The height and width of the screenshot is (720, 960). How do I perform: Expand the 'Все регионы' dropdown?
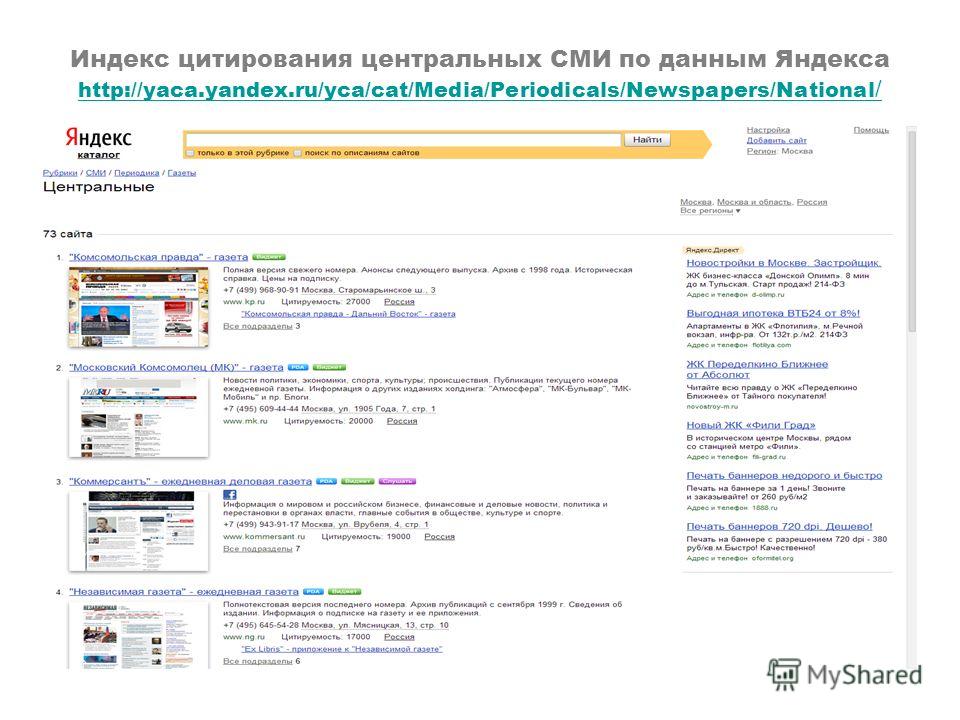click(x=710, y=211)
